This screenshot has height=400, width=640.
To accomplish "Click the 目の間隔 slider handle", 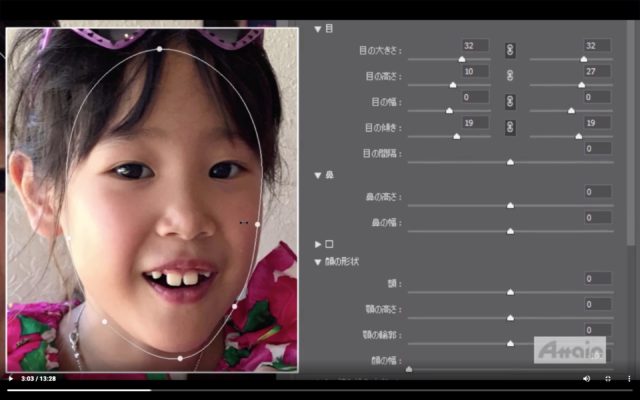I will click(510, 162).
